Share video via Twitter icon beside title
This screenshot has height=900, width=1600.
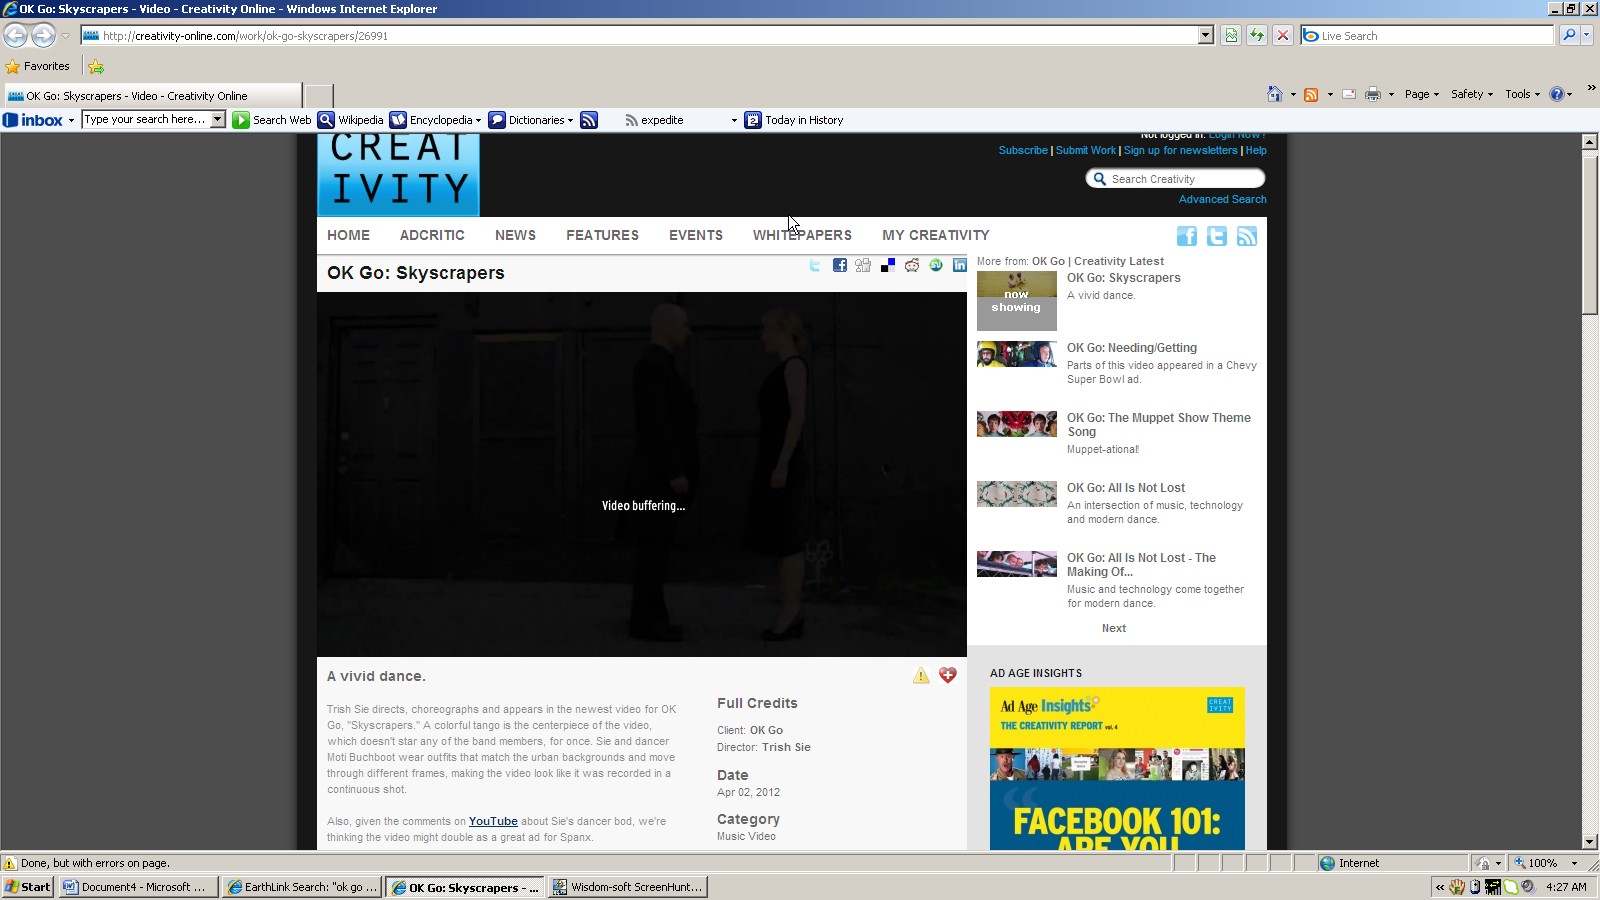[x=815, y=265]
